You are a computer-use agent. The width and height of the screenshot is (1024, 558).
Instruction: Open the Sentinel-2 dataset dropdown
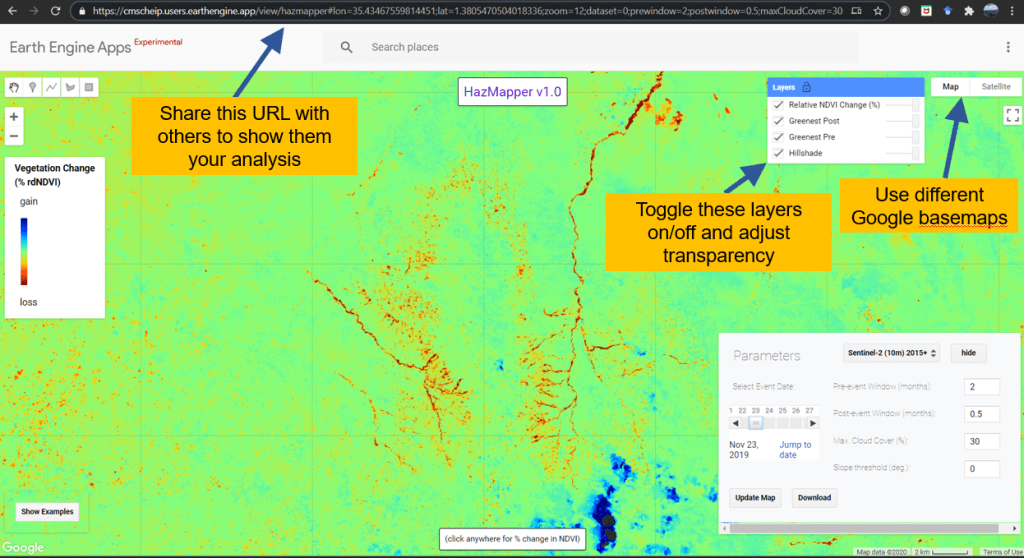pyautogui.click(x=891, y=353)
